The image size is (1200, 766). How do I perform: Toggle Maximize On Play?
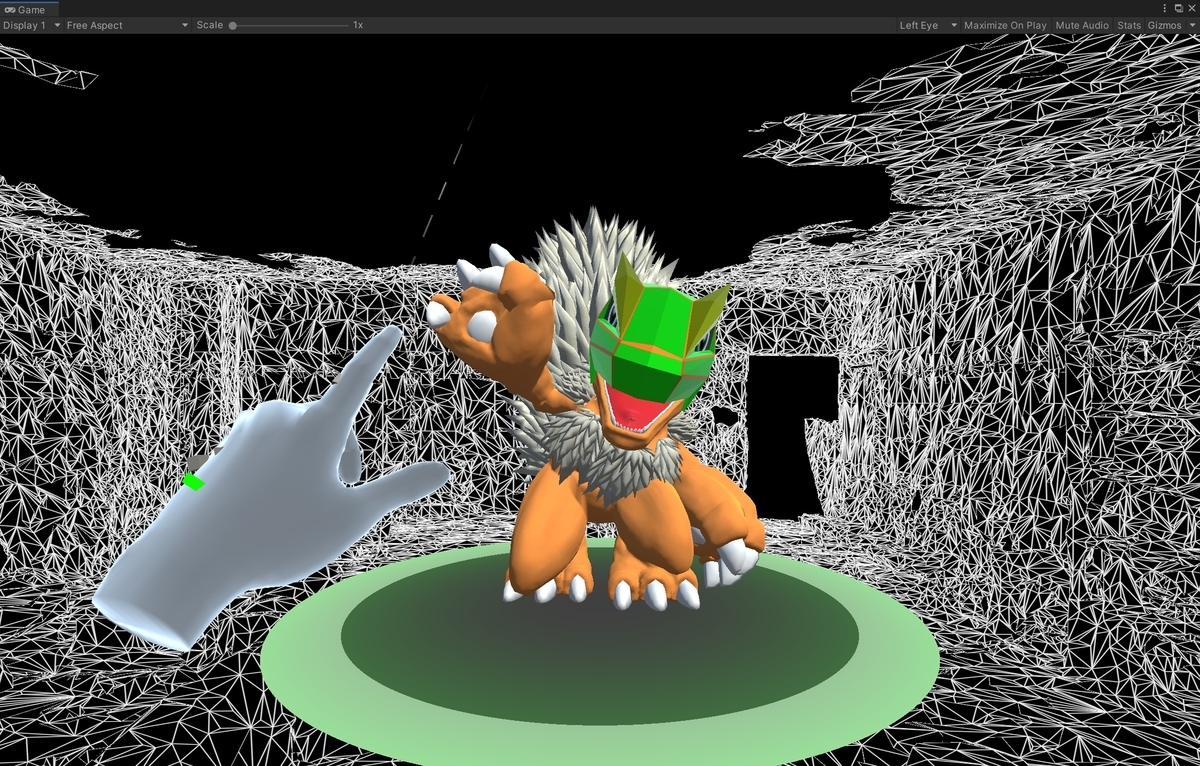point(1005,25)
